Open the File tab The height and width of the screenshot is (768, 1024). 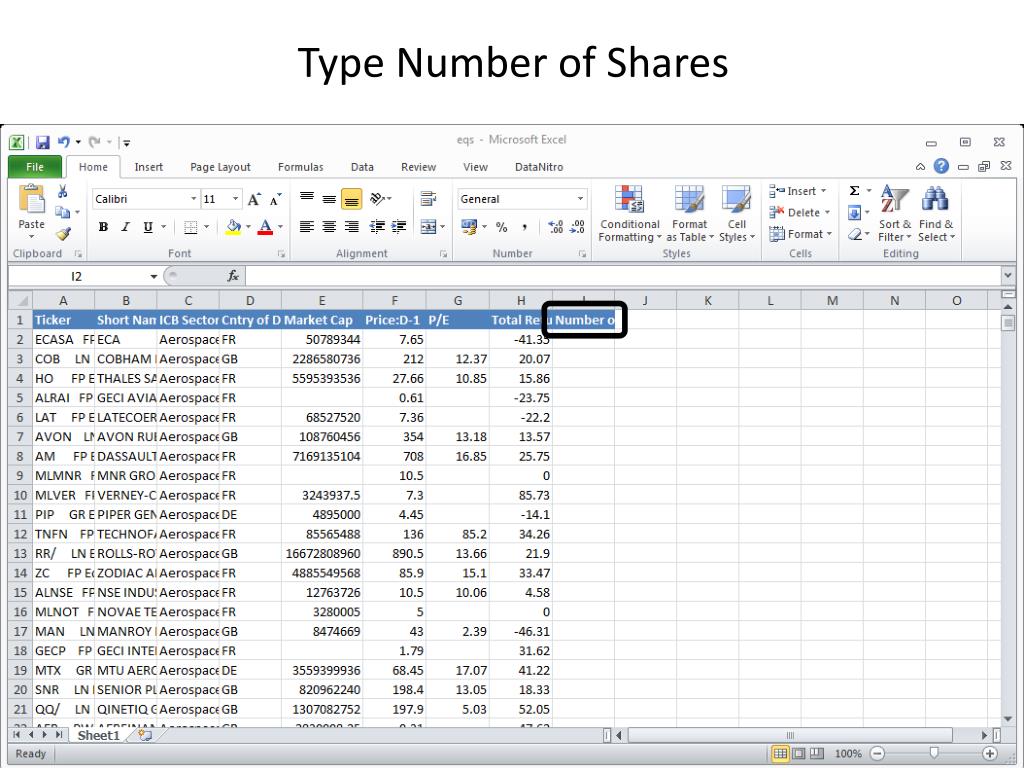pos(35,167)
